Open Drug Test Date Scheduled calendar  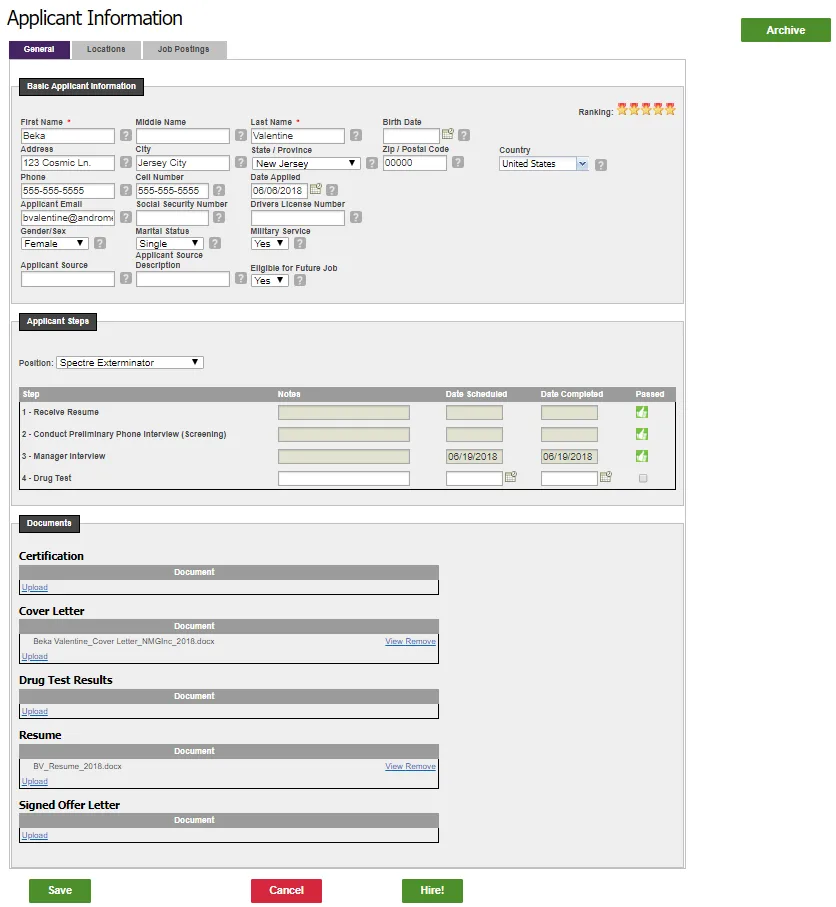510,477
